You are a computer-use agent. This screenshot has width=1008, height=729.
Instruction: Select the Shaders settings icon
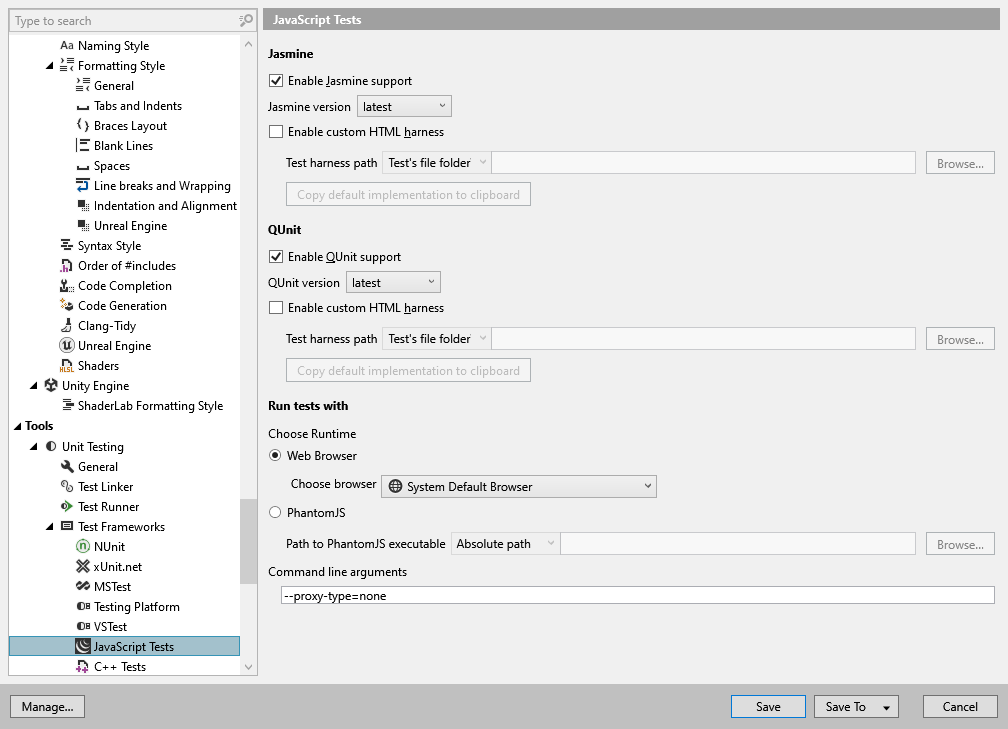(66, 365)
